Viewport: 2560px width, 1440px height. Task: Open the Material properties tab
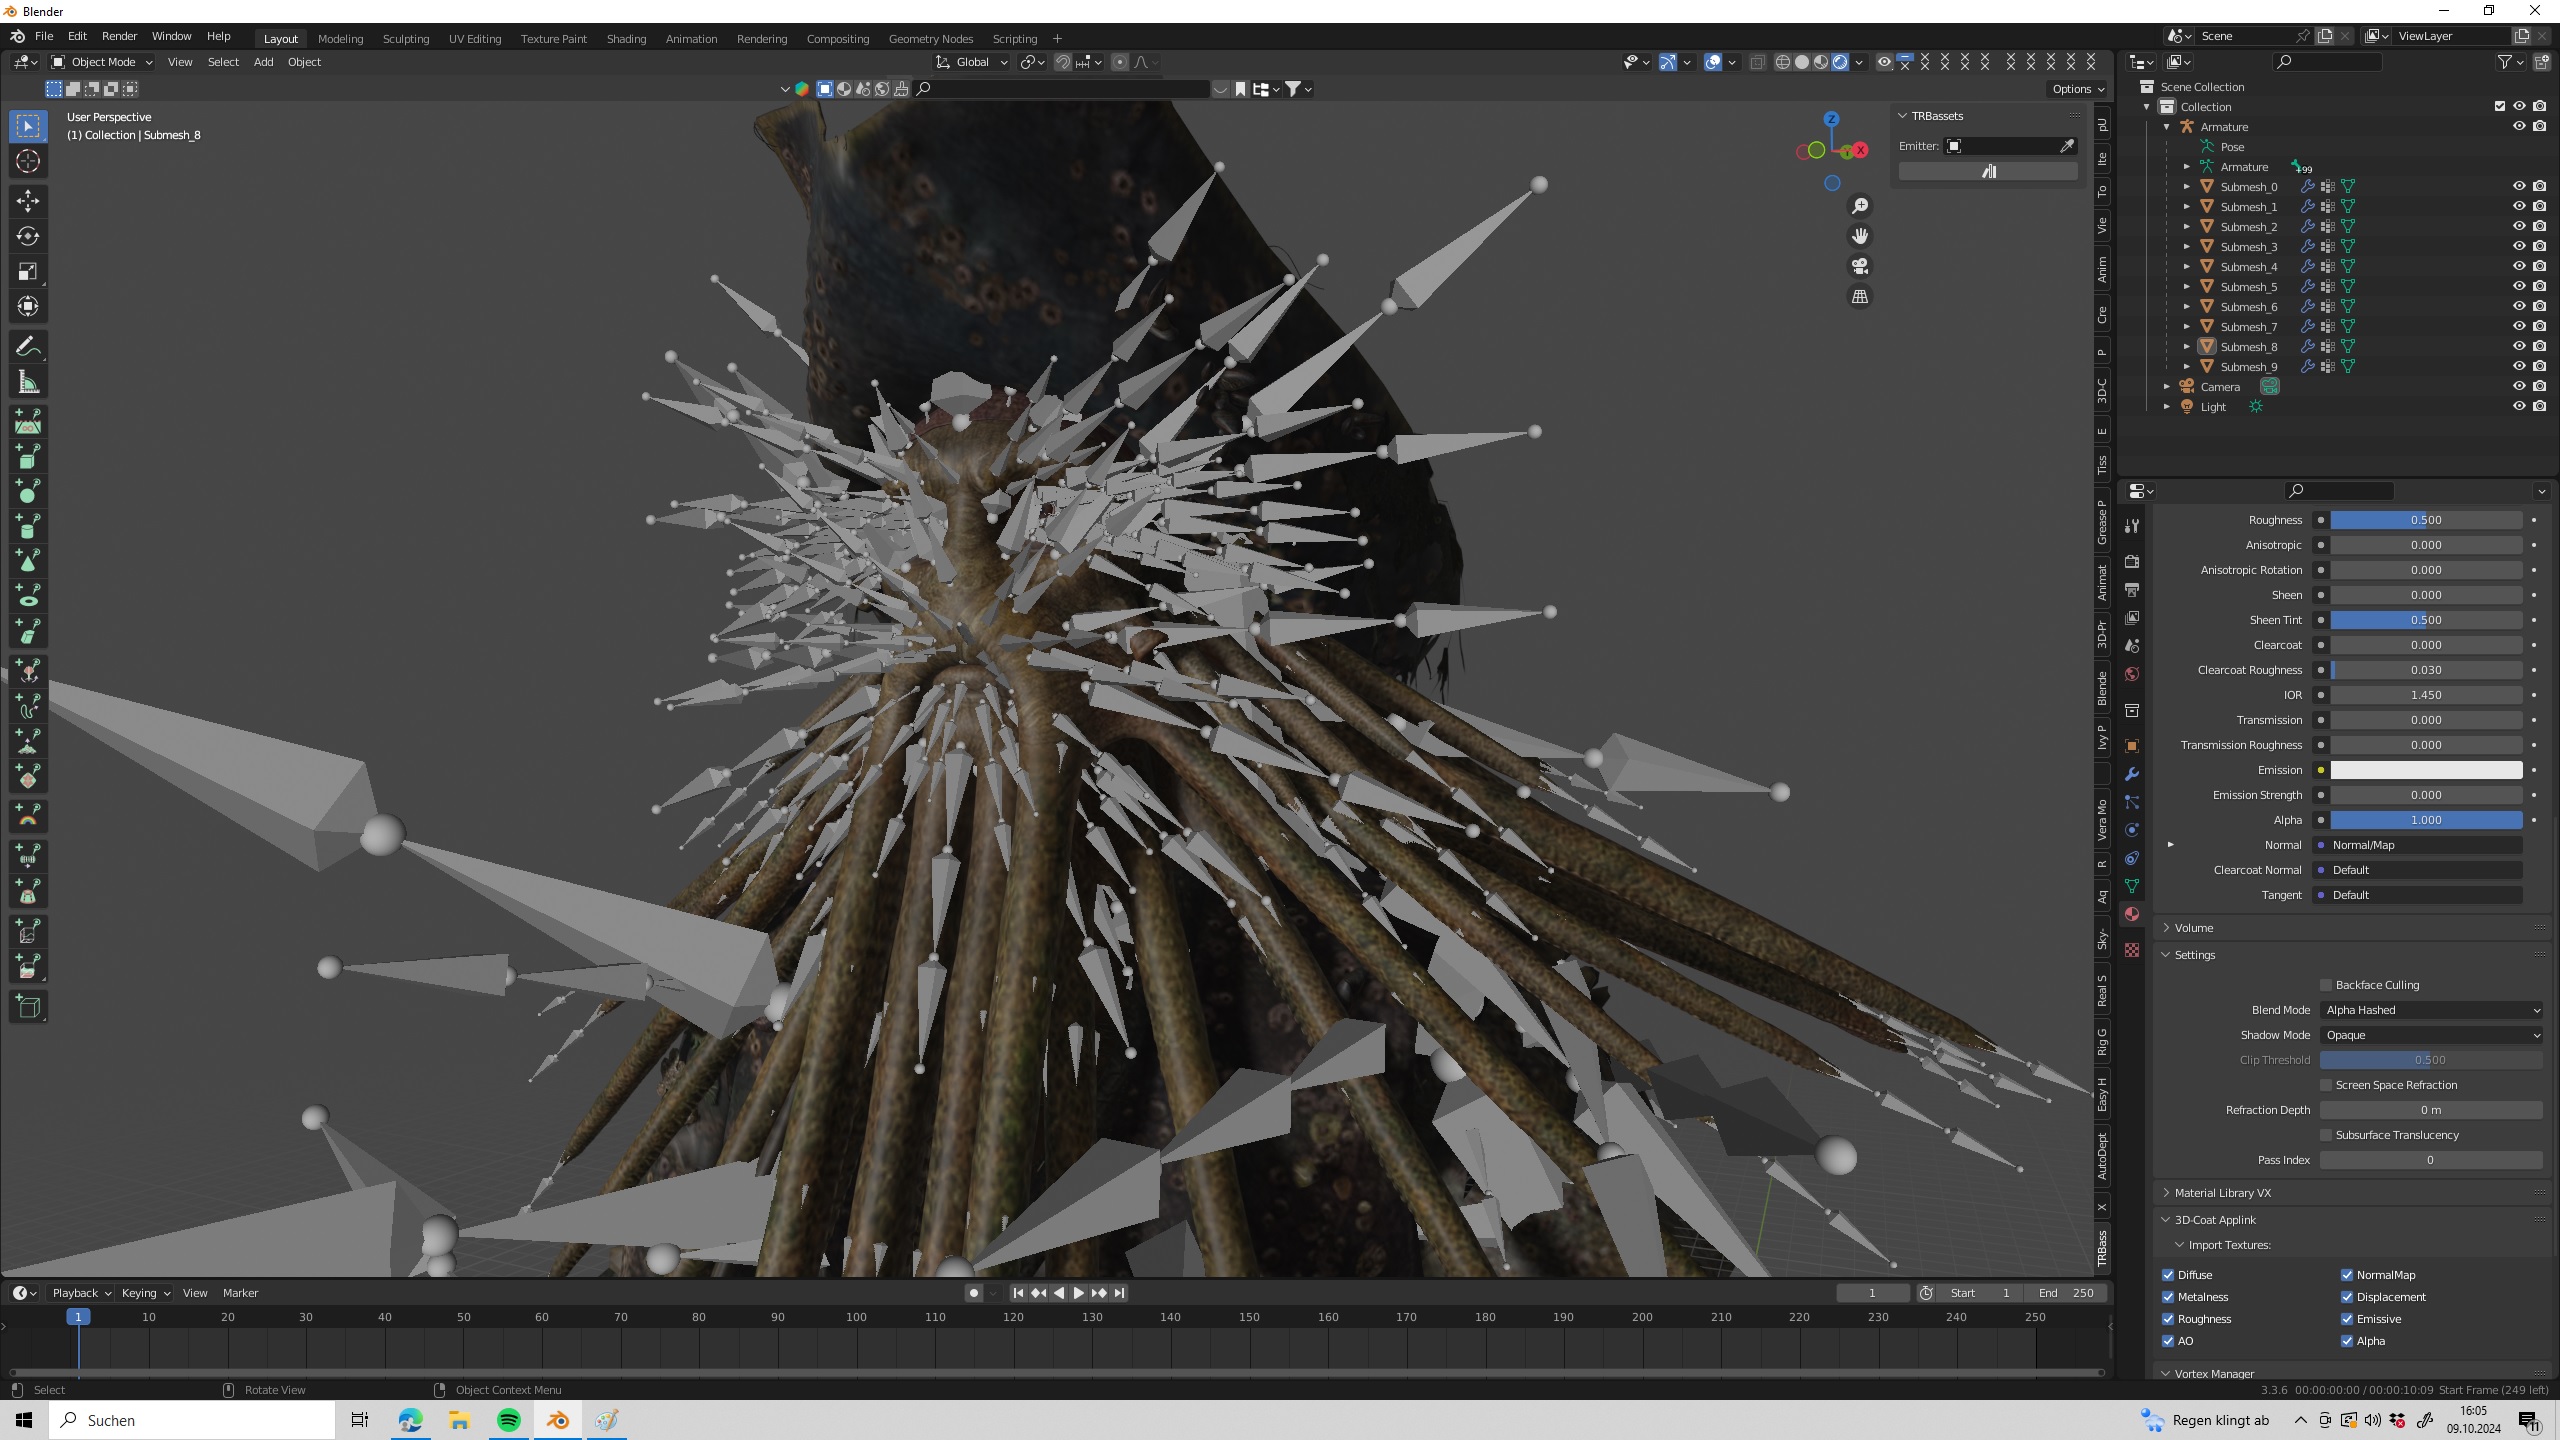(2132, 914)
